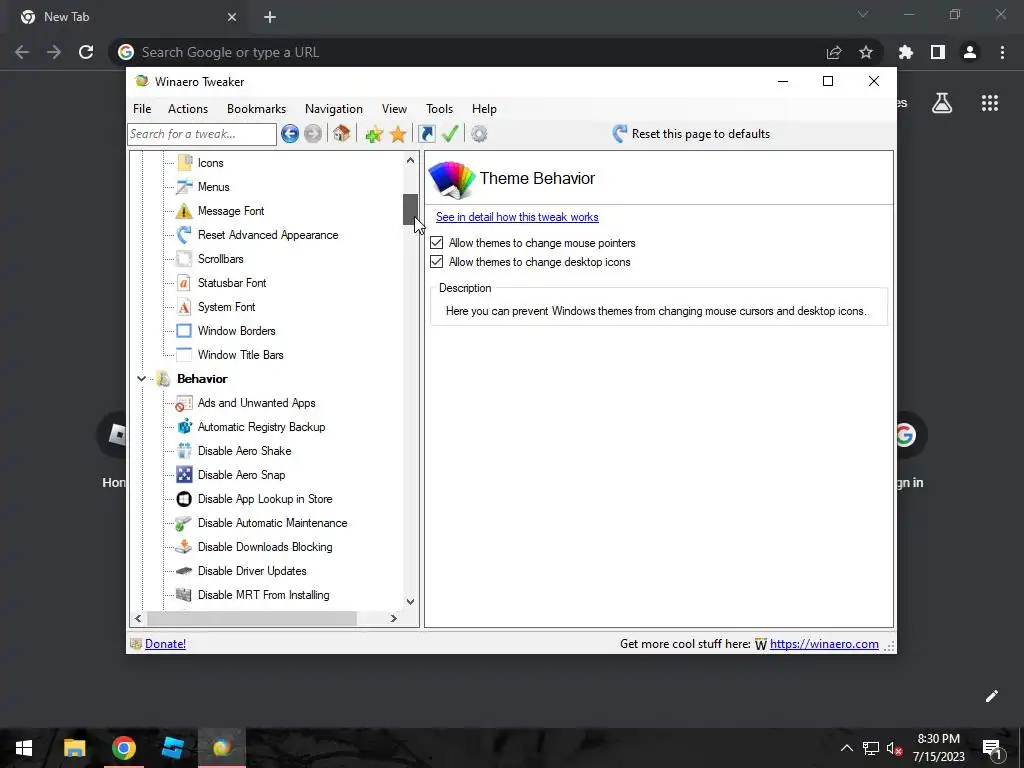This screenshot has height=768, width=1024.
Task: Open the Actions menu
Action: (188, 109)
